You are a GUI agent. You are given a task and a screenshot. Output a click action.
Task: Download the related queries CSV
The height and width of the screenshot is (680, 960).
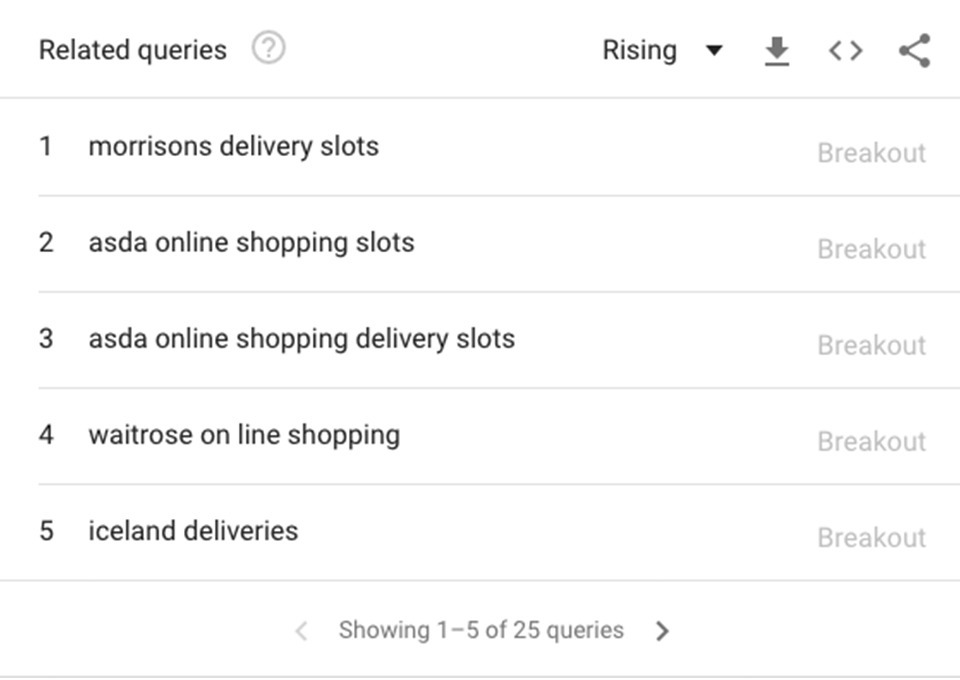coord(777,51)
